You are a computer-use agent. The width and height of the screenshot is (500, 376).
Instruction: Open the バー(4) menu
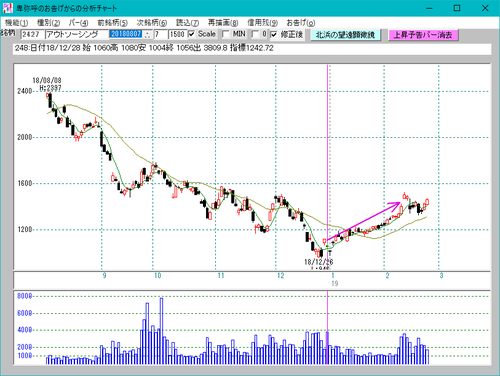78,23
